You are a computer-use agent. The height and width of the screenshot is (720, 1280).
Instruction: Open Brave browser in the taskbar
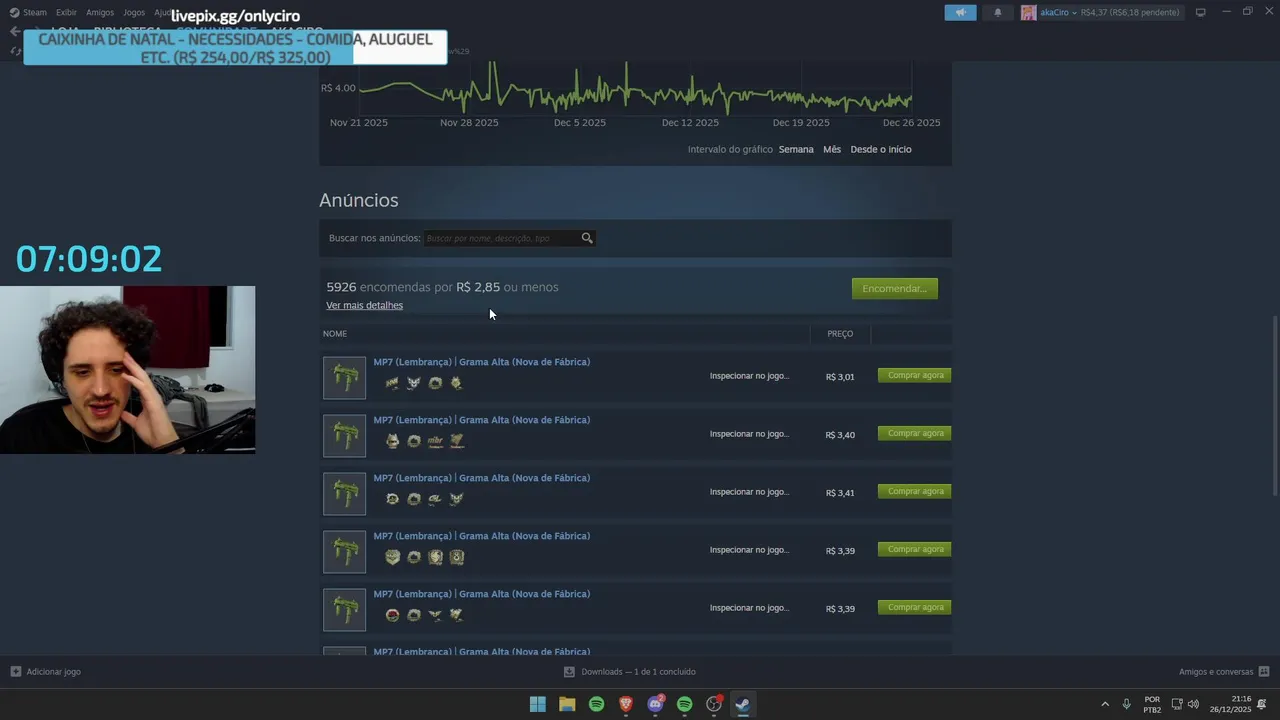tap(626, 704)
